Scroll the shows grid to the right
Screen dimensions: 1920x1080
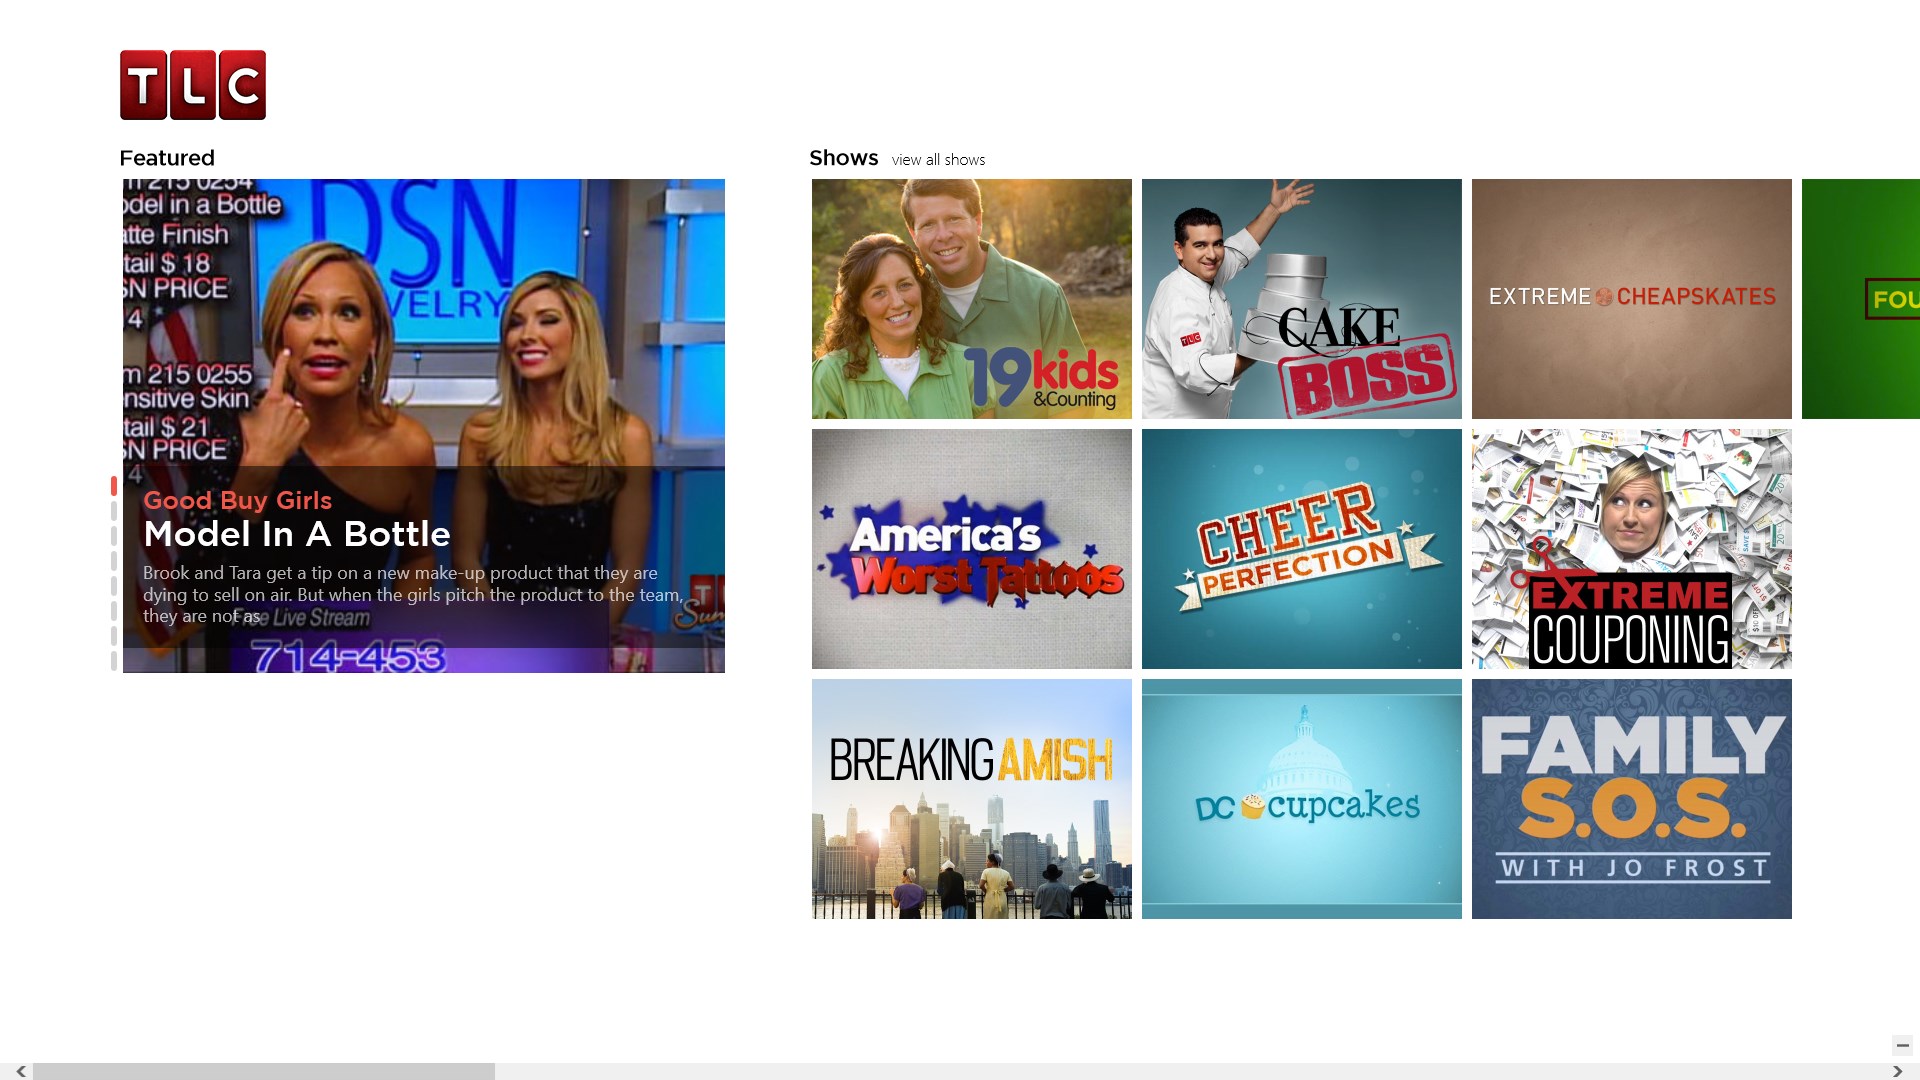click(x=1899, y=1071)
